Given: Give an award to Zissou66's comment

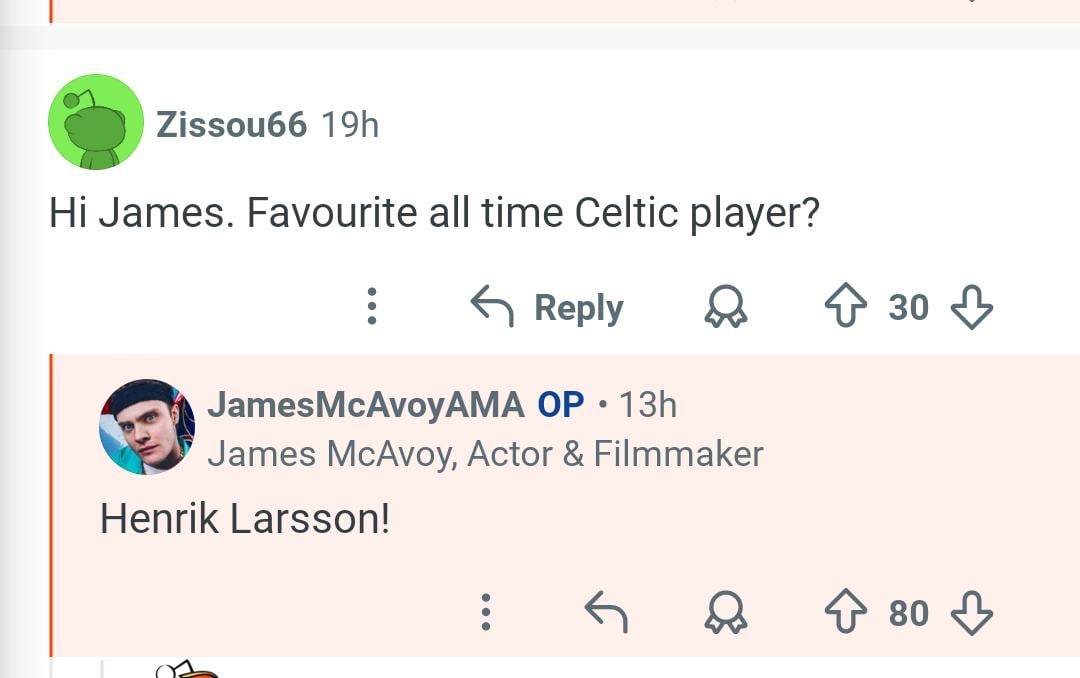Looking at the screenshot, I should pos(726,307).
